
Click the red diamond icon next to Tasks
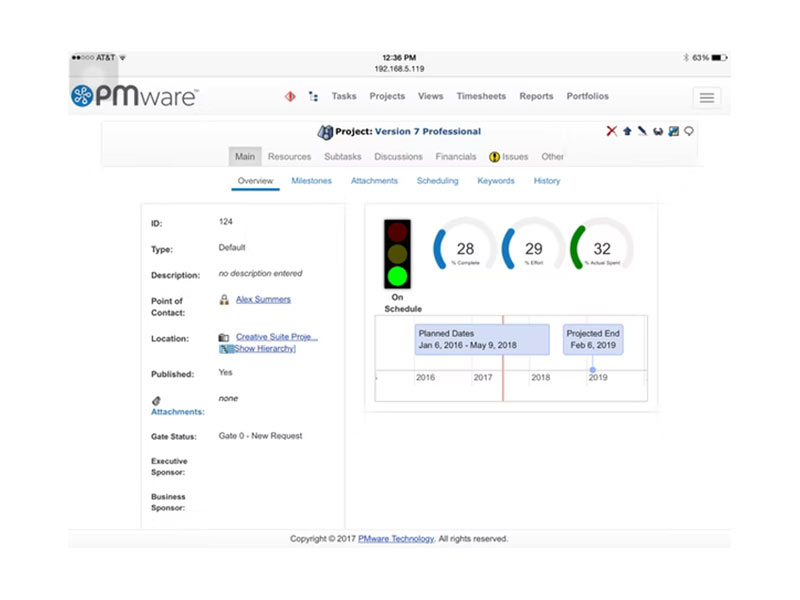tap(290, 96)
